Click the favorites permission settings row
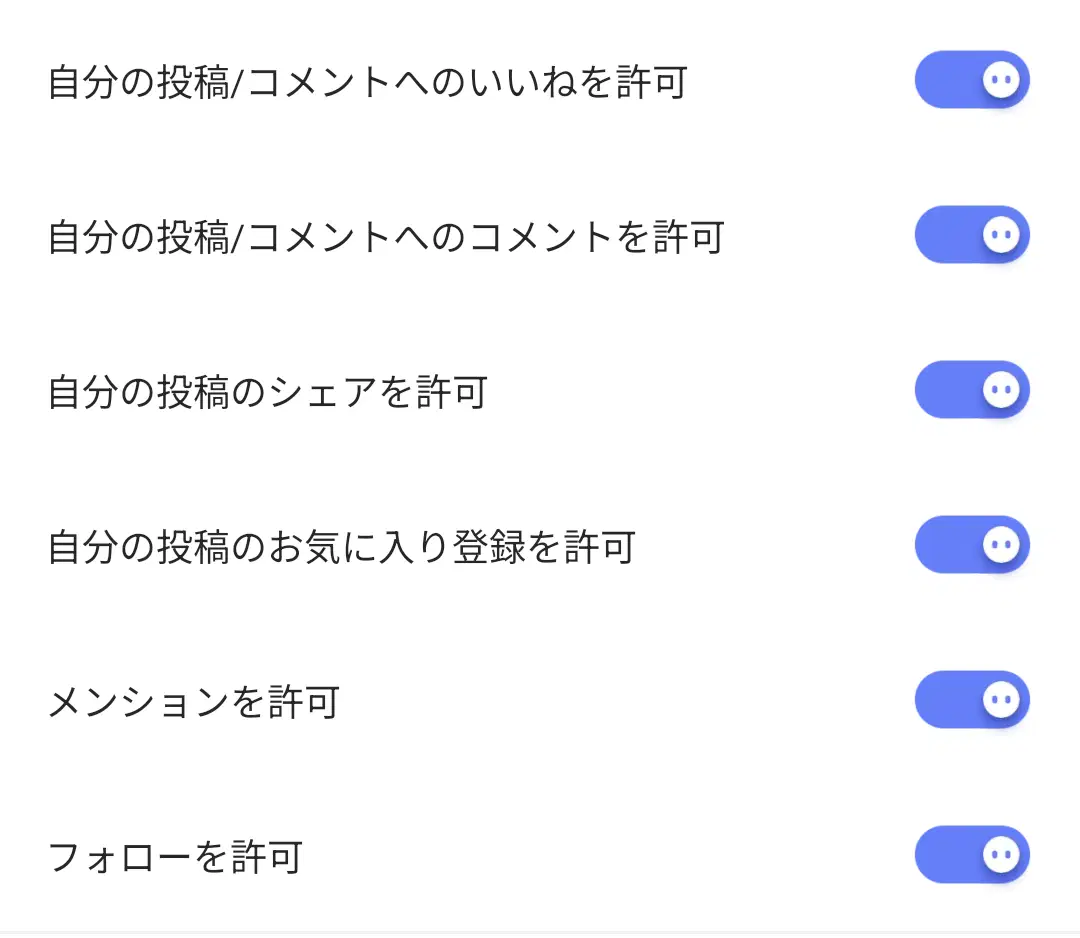1080x938 pixels. [540, 544]
